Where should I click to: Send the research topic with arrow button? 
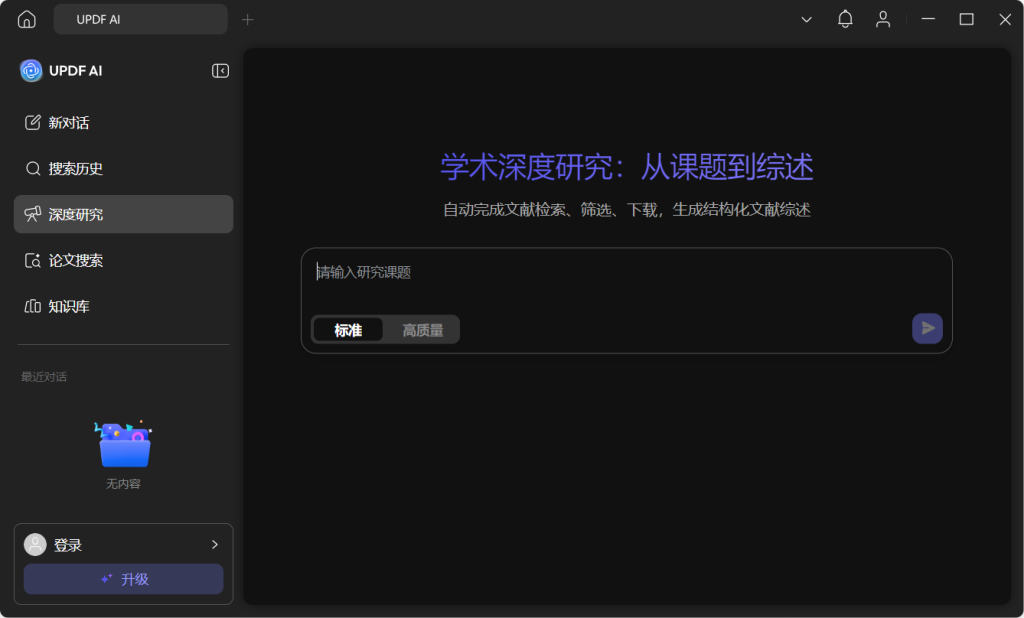927,328
